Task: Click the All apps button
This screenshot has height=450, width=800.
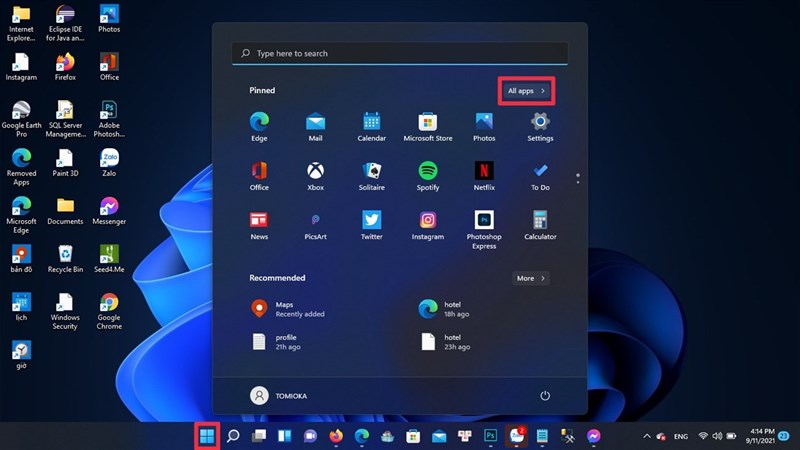Action: tap(527, 91)
